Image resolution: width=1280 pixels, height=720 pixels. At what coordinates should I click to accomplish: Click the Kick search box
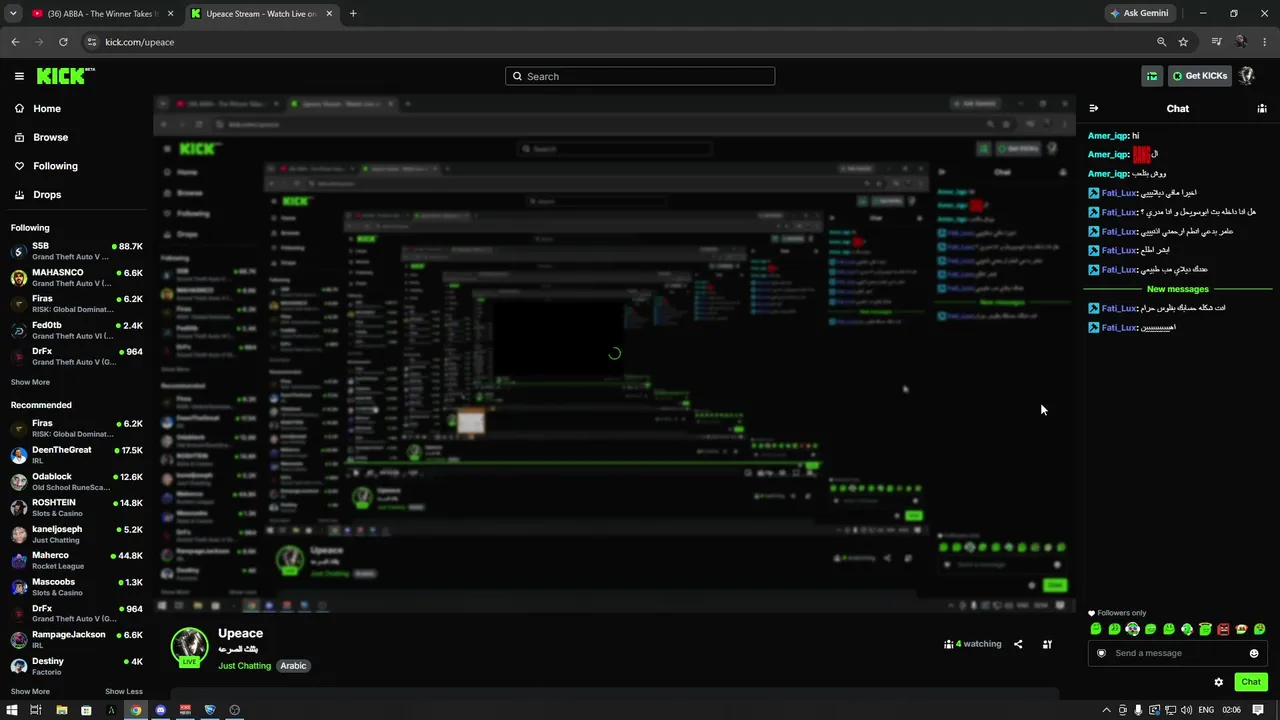[x=640, y=76]
